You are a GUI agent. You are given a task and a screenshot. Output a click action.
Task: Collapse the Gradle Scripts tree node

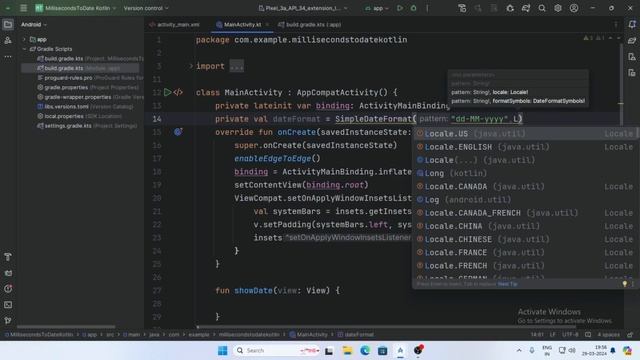tap(24, 49)
